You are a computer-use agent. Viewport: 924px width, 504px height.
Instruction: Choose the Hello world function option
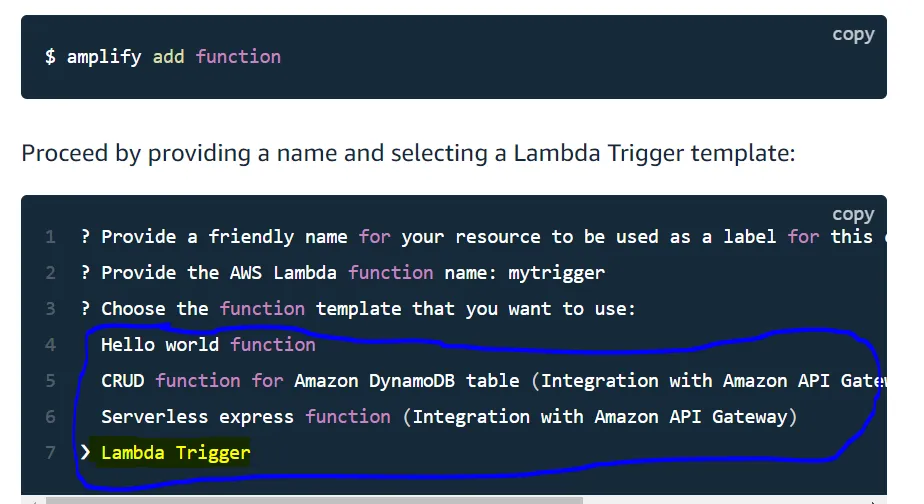pos(208,345)
